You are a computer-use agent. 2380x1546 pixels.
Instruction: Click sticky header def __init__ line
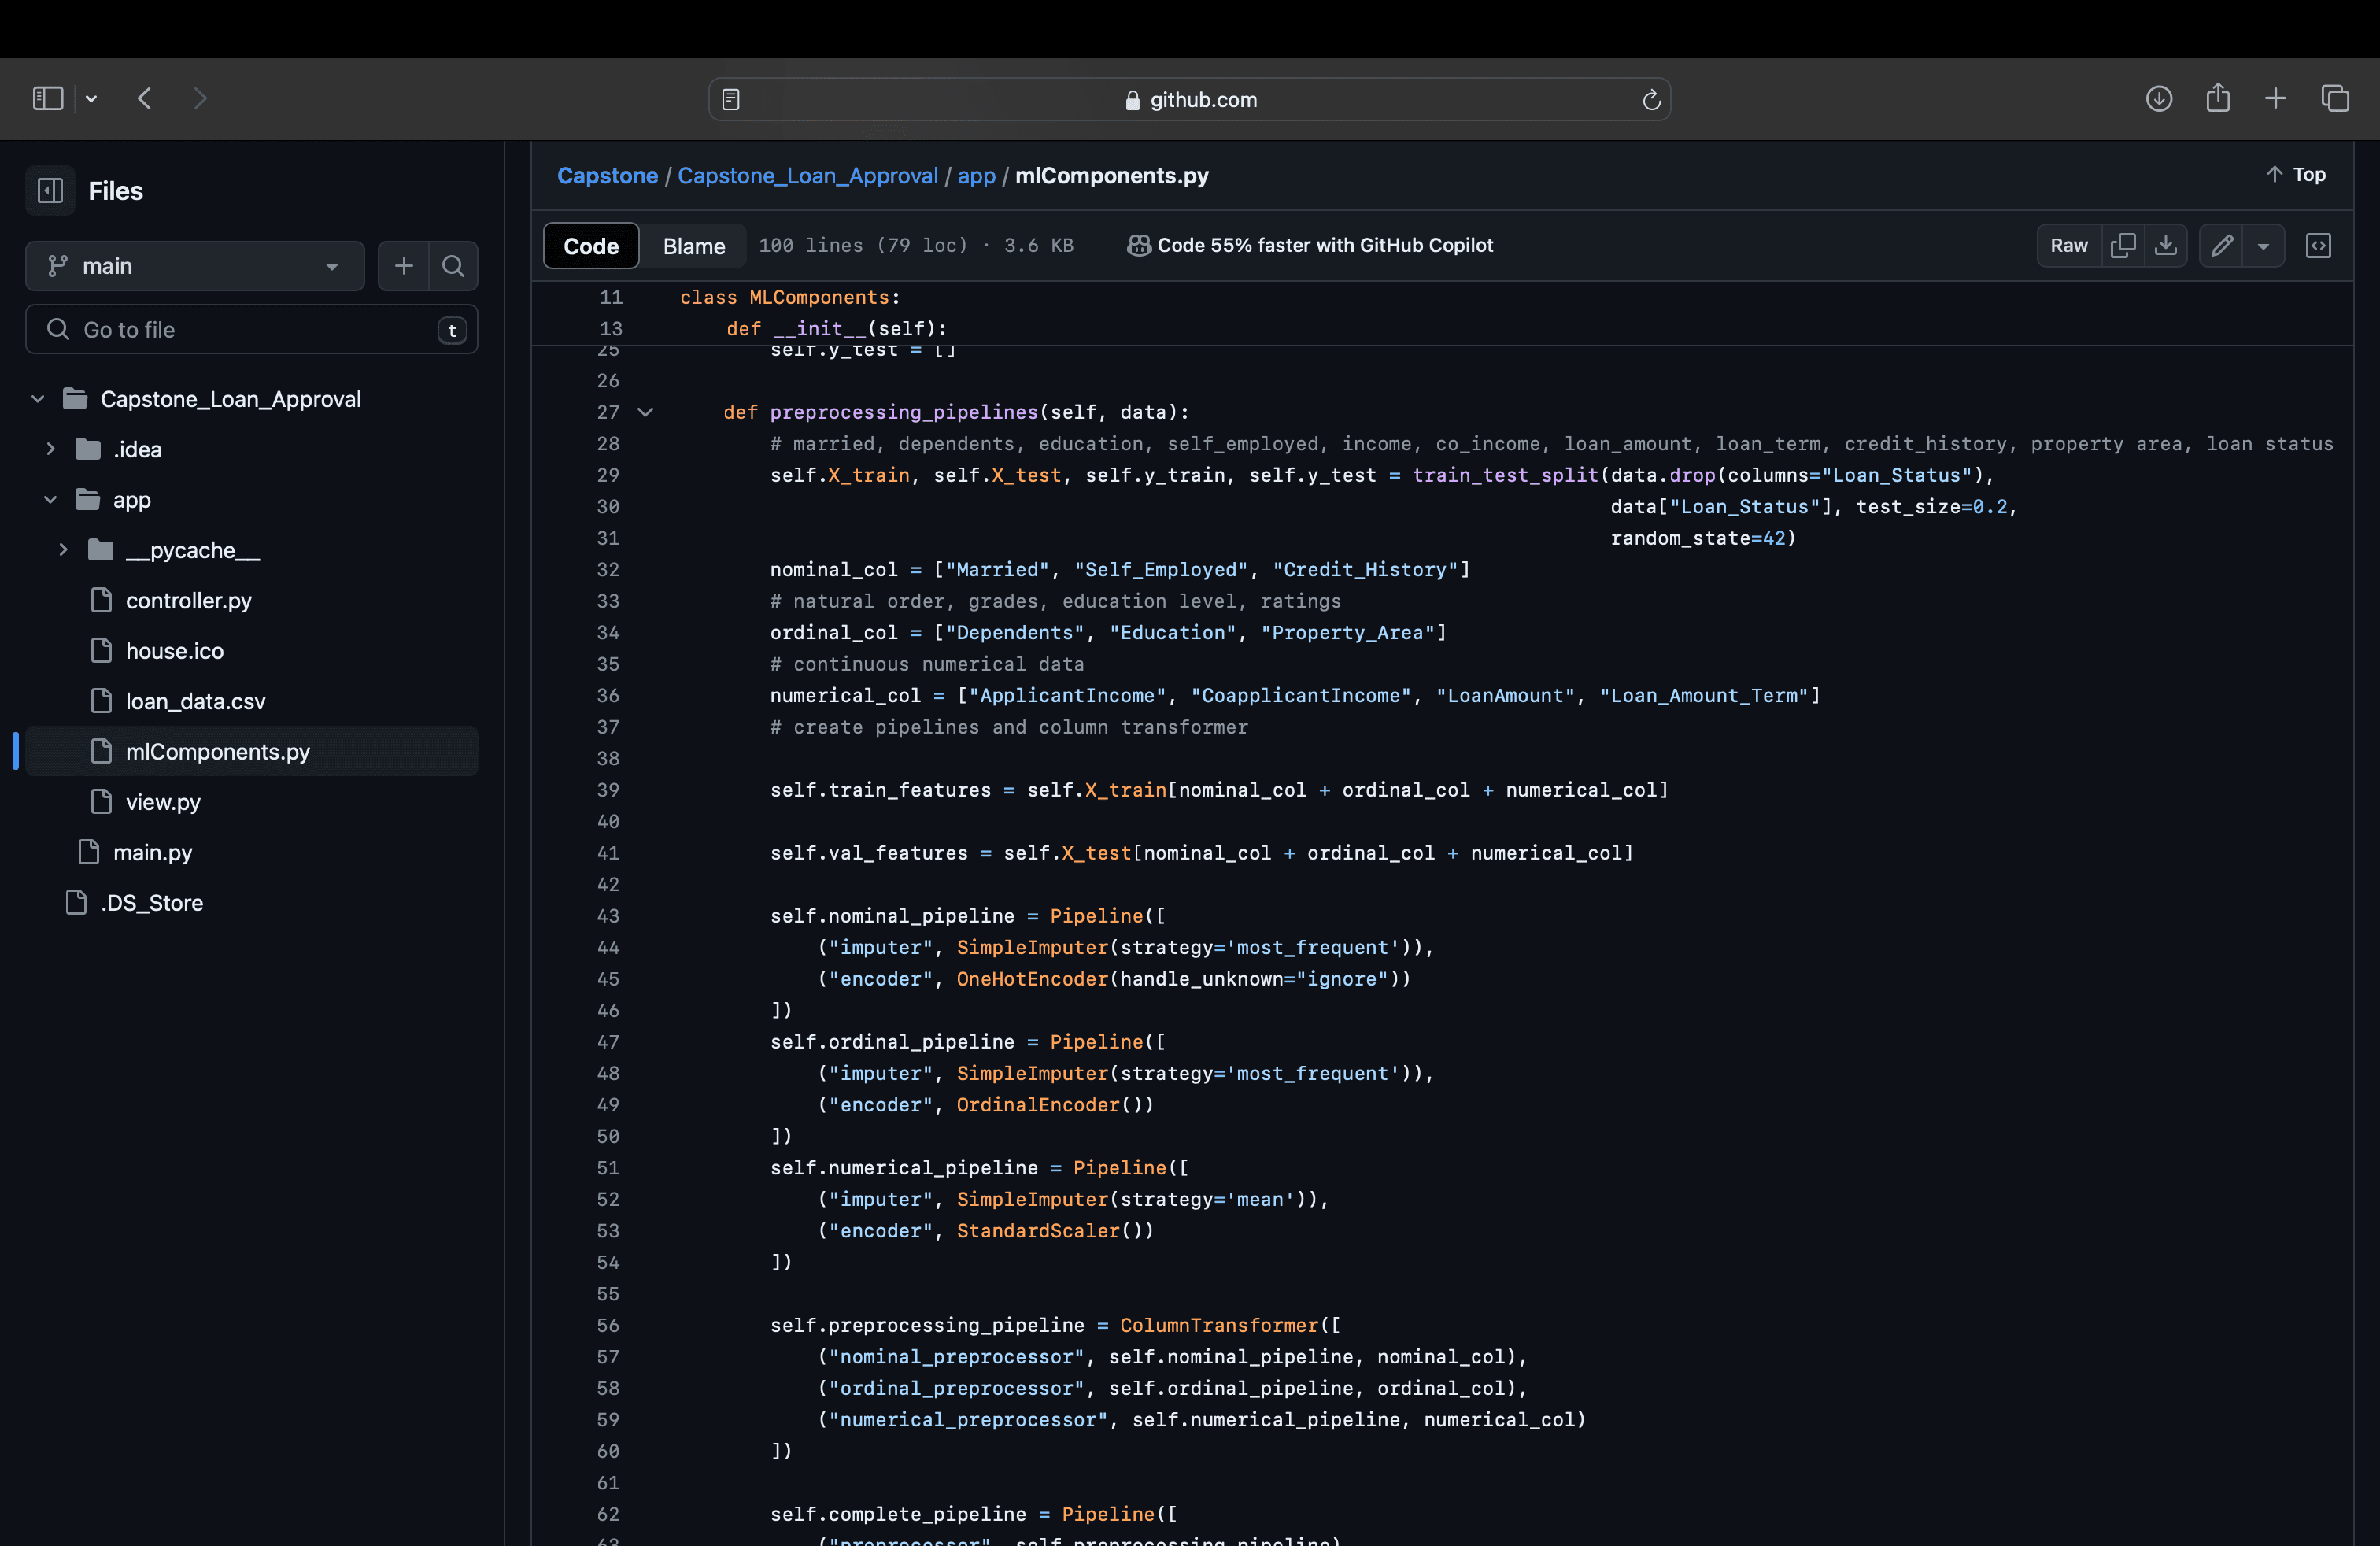tap(836, 329)
